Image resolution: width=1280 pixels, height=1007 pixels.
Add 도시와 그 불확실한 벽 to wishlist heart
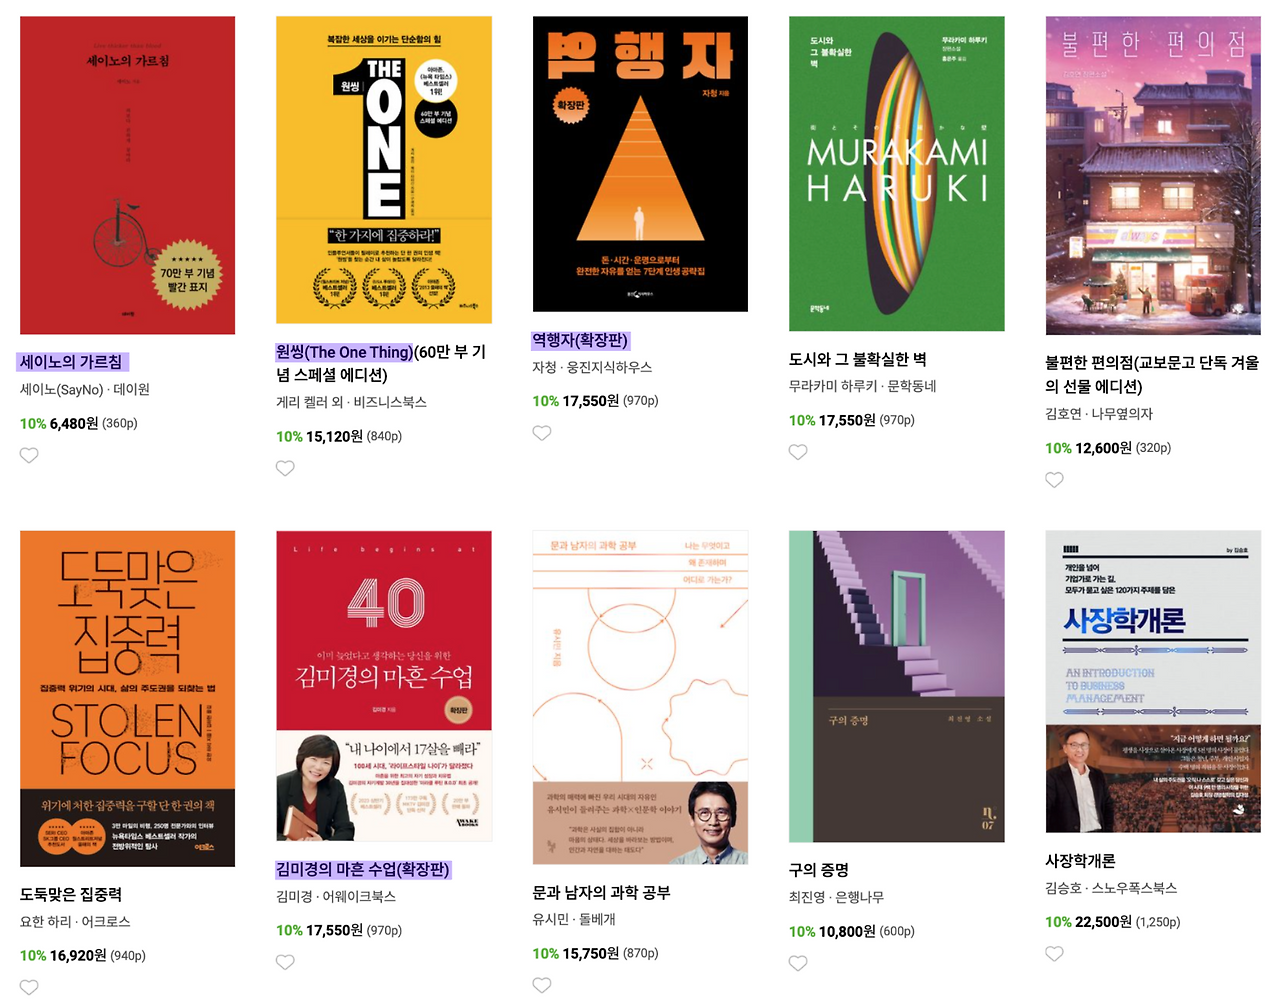click(798, 452)
